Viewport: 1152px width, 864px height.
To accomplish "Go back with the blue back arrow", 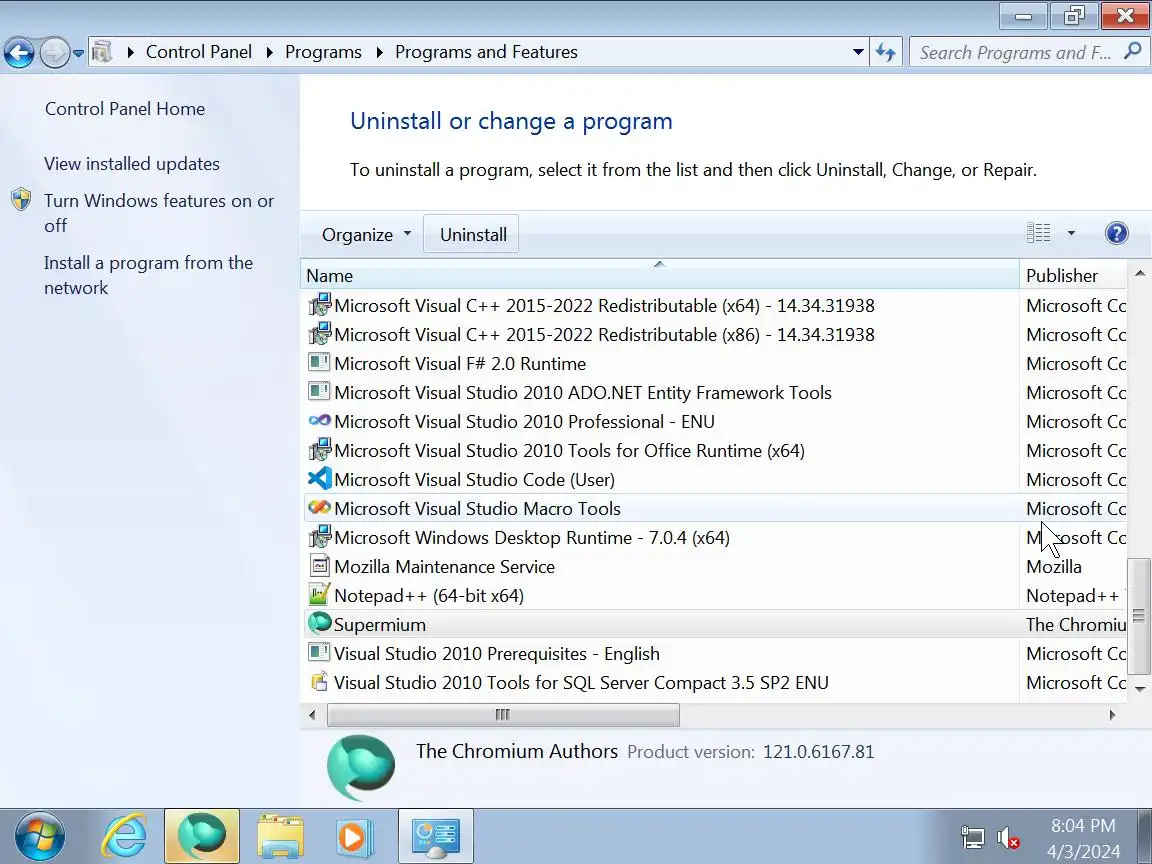I will tap(19, 53).
